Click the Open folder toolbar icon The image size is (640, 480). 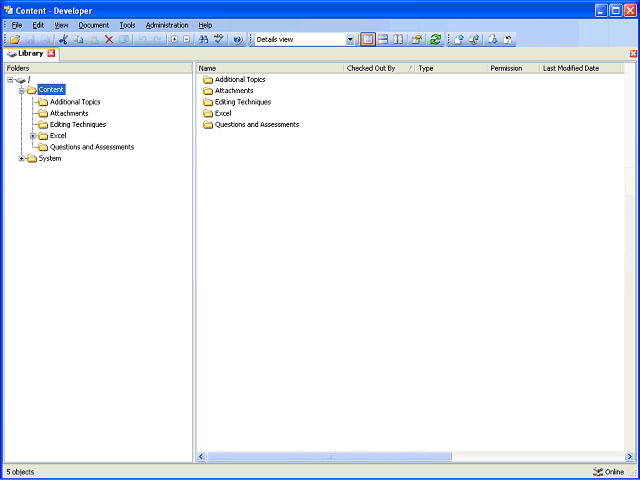[15, 40]
